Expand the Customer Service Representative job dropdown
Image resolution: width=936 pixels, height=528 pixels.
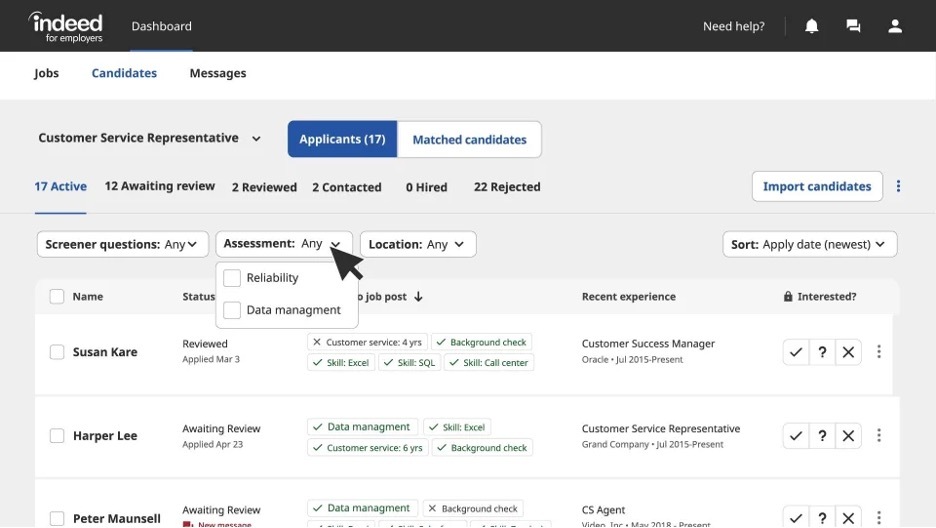(x=150, y=138)
